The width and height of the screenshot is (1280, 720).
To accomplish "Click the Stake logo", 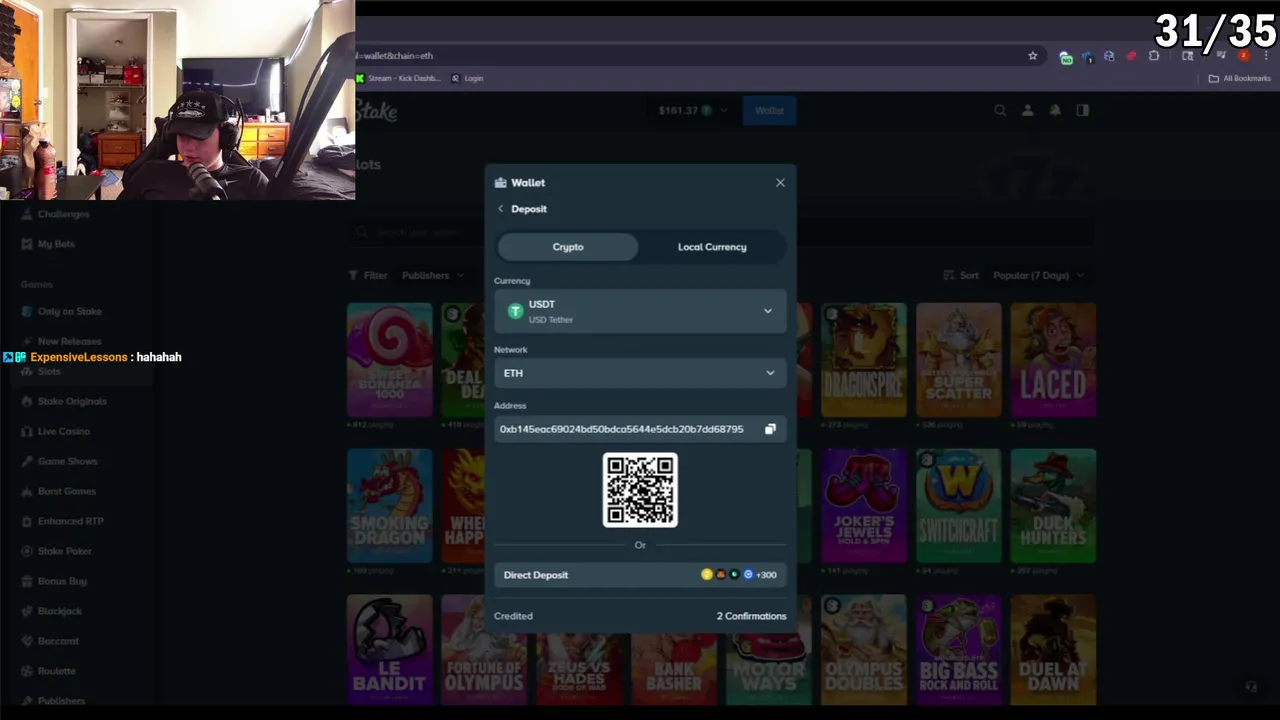I will [377, 112].
